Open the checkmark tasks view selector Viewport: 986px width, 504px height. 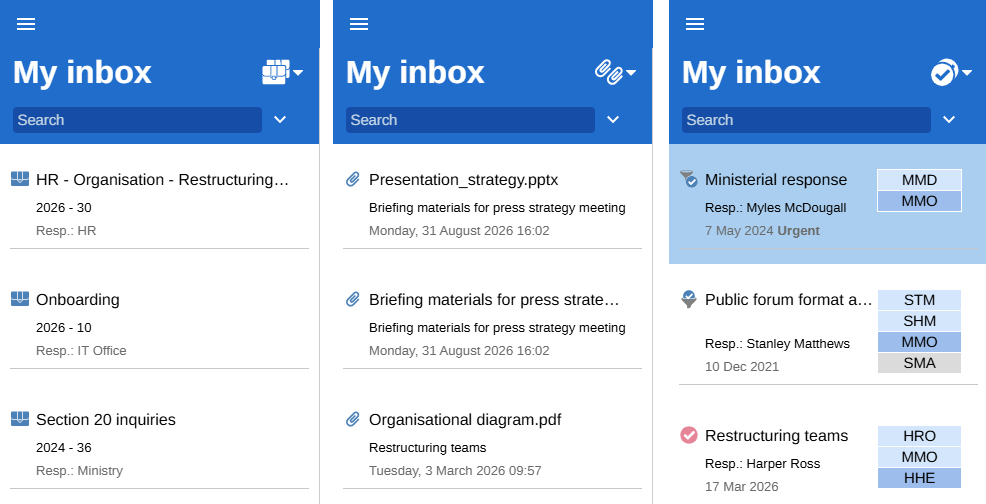coord(951,72)
